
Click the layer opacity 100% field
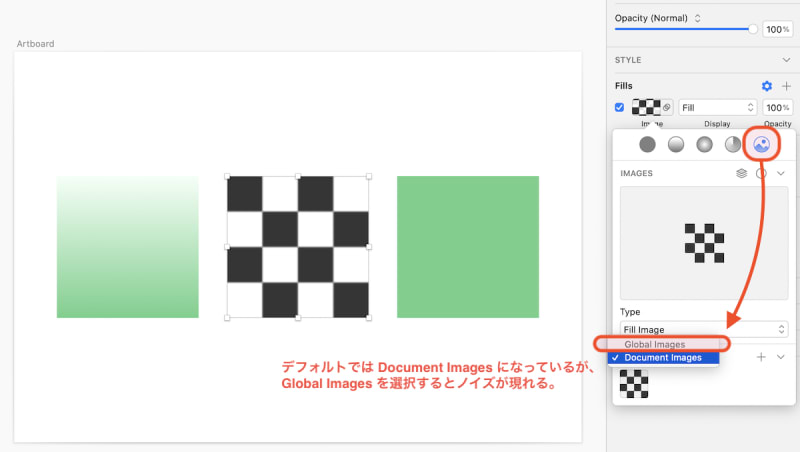tap(777, 30)
